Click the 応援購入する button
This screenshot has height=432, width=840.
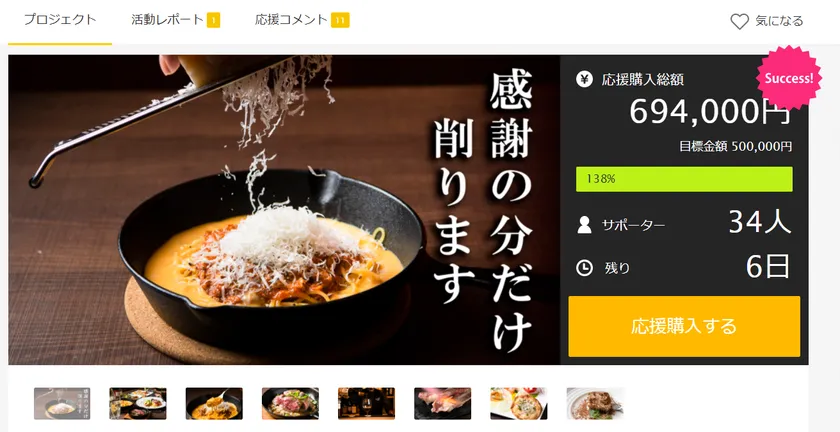pyautogui.click(x=684, y=326)
